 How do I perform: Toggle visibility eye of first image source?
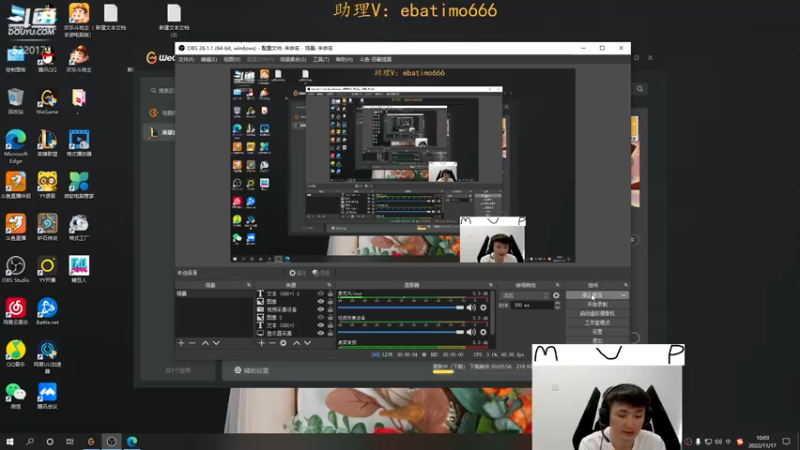[x=320, y=302]
